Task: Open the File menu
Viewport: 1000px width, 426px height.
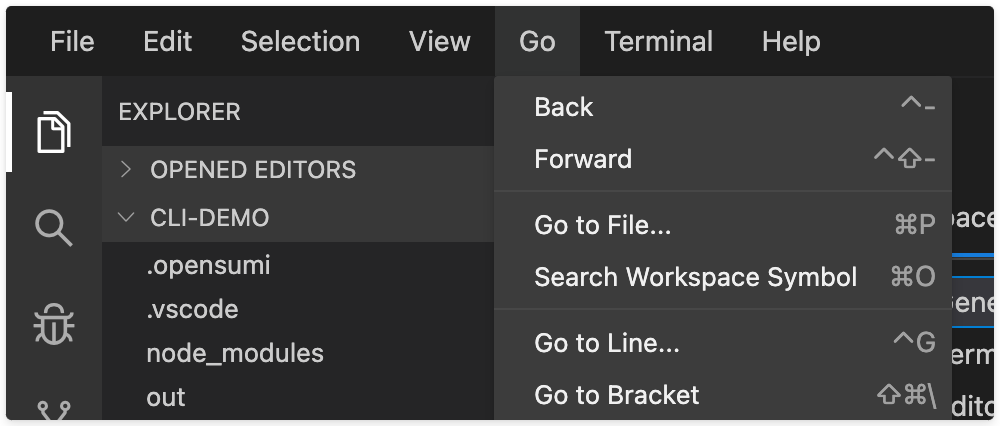Action: coord(72,41)
